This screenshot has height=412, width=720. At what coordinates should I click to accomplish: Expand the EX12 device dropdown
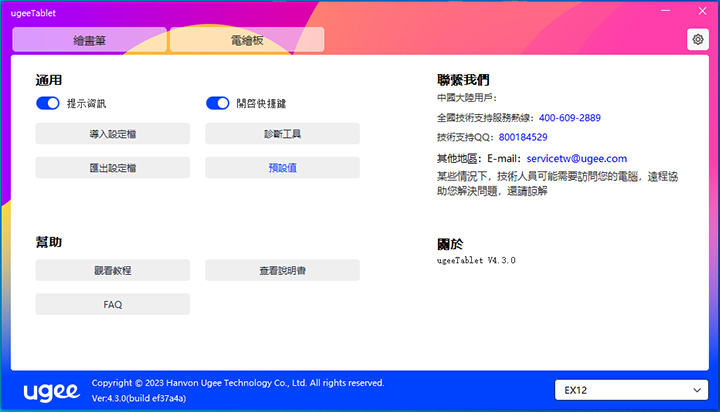[x=631, y=389]
